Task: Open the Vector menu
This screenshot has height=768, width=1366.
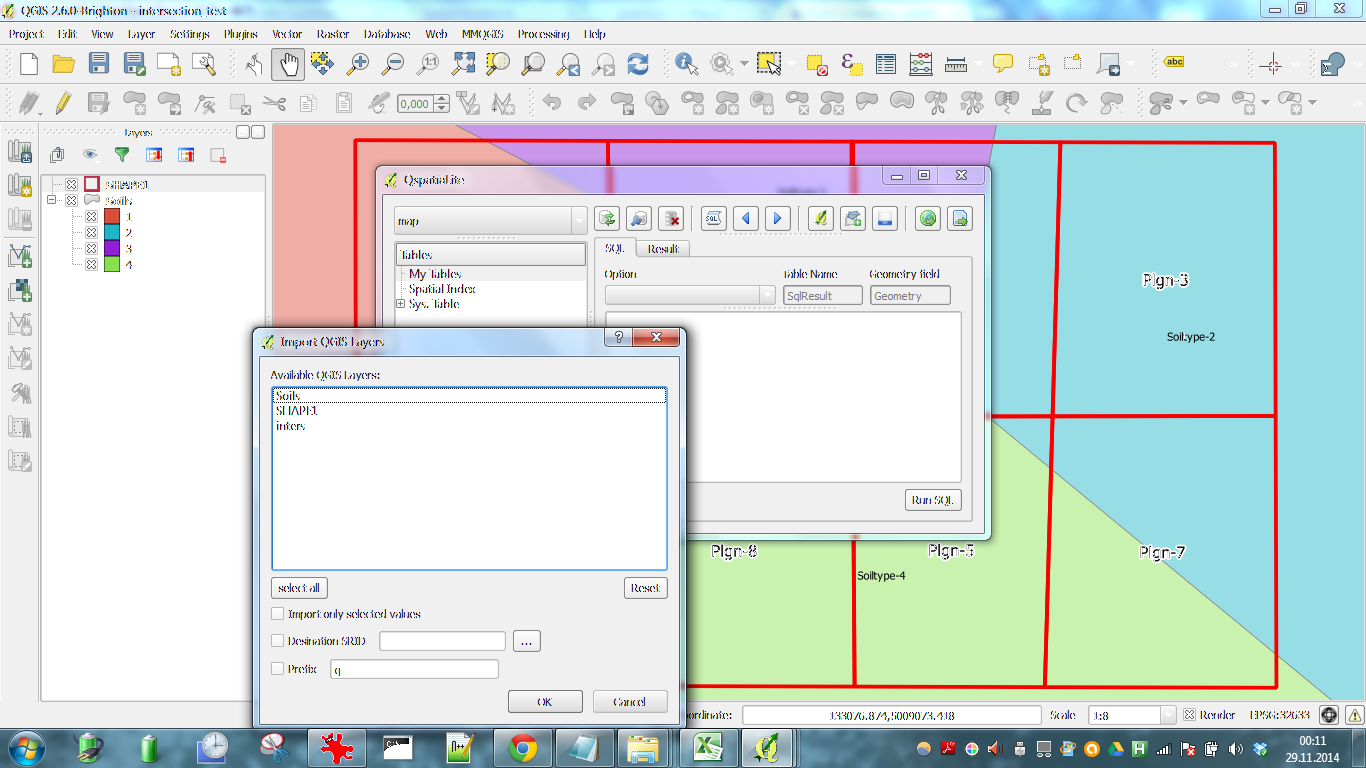Action: click(287, 34)
